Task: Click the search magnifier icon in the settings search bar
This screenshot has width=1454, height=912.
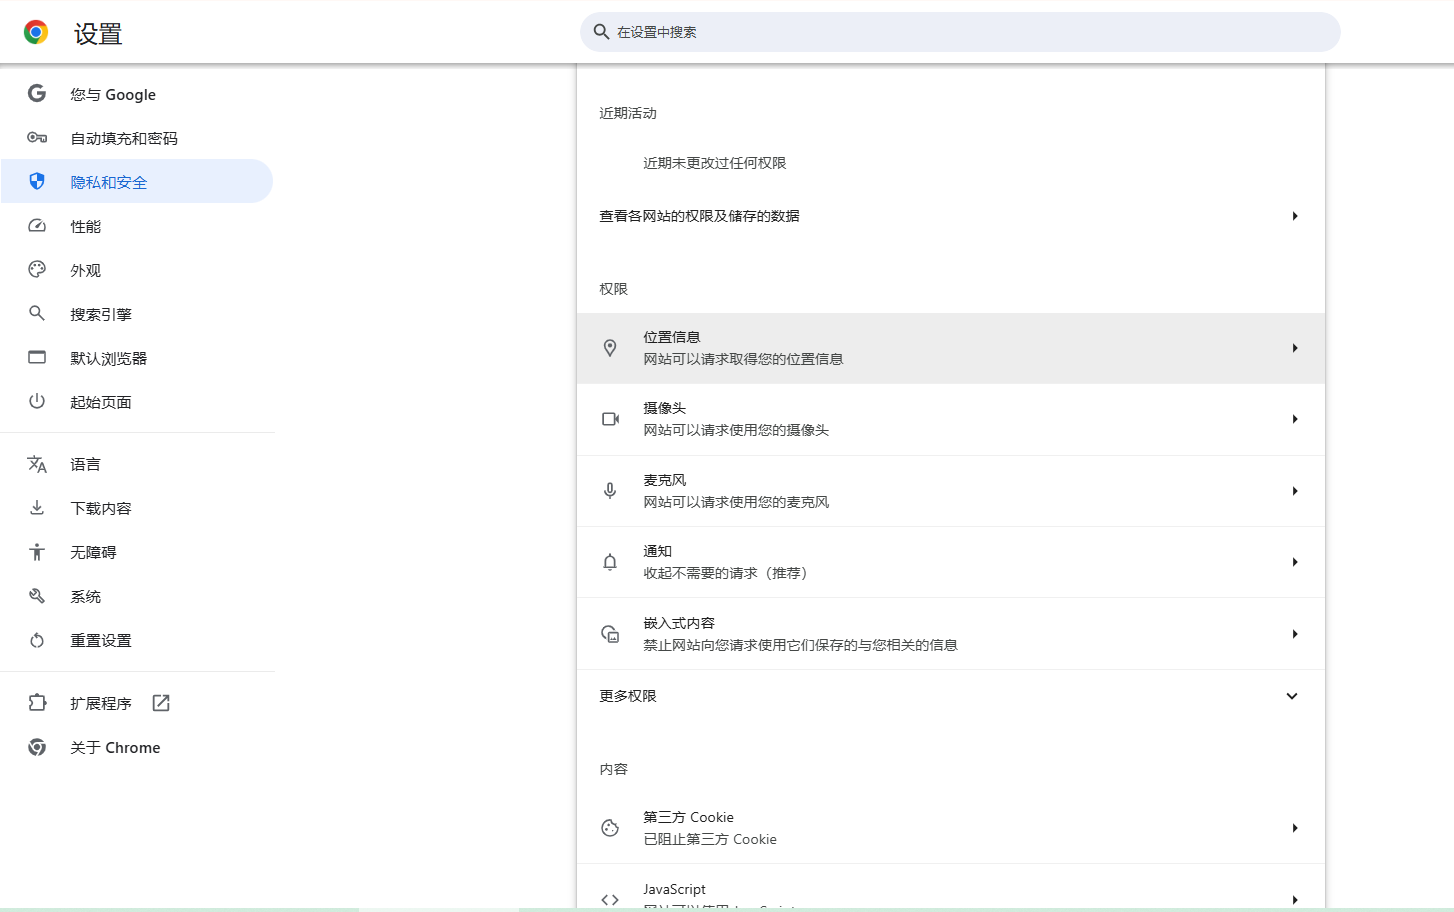Action: [601, 32]
